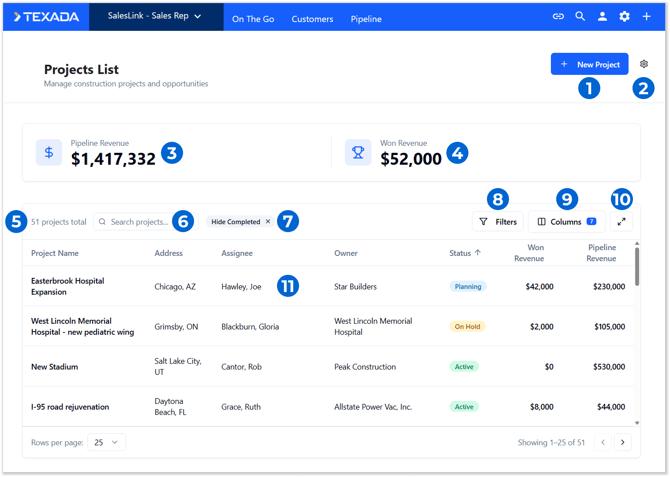Go to the On The Go tab
Viewport: 670px width, 477px height.
click(253, 19)
